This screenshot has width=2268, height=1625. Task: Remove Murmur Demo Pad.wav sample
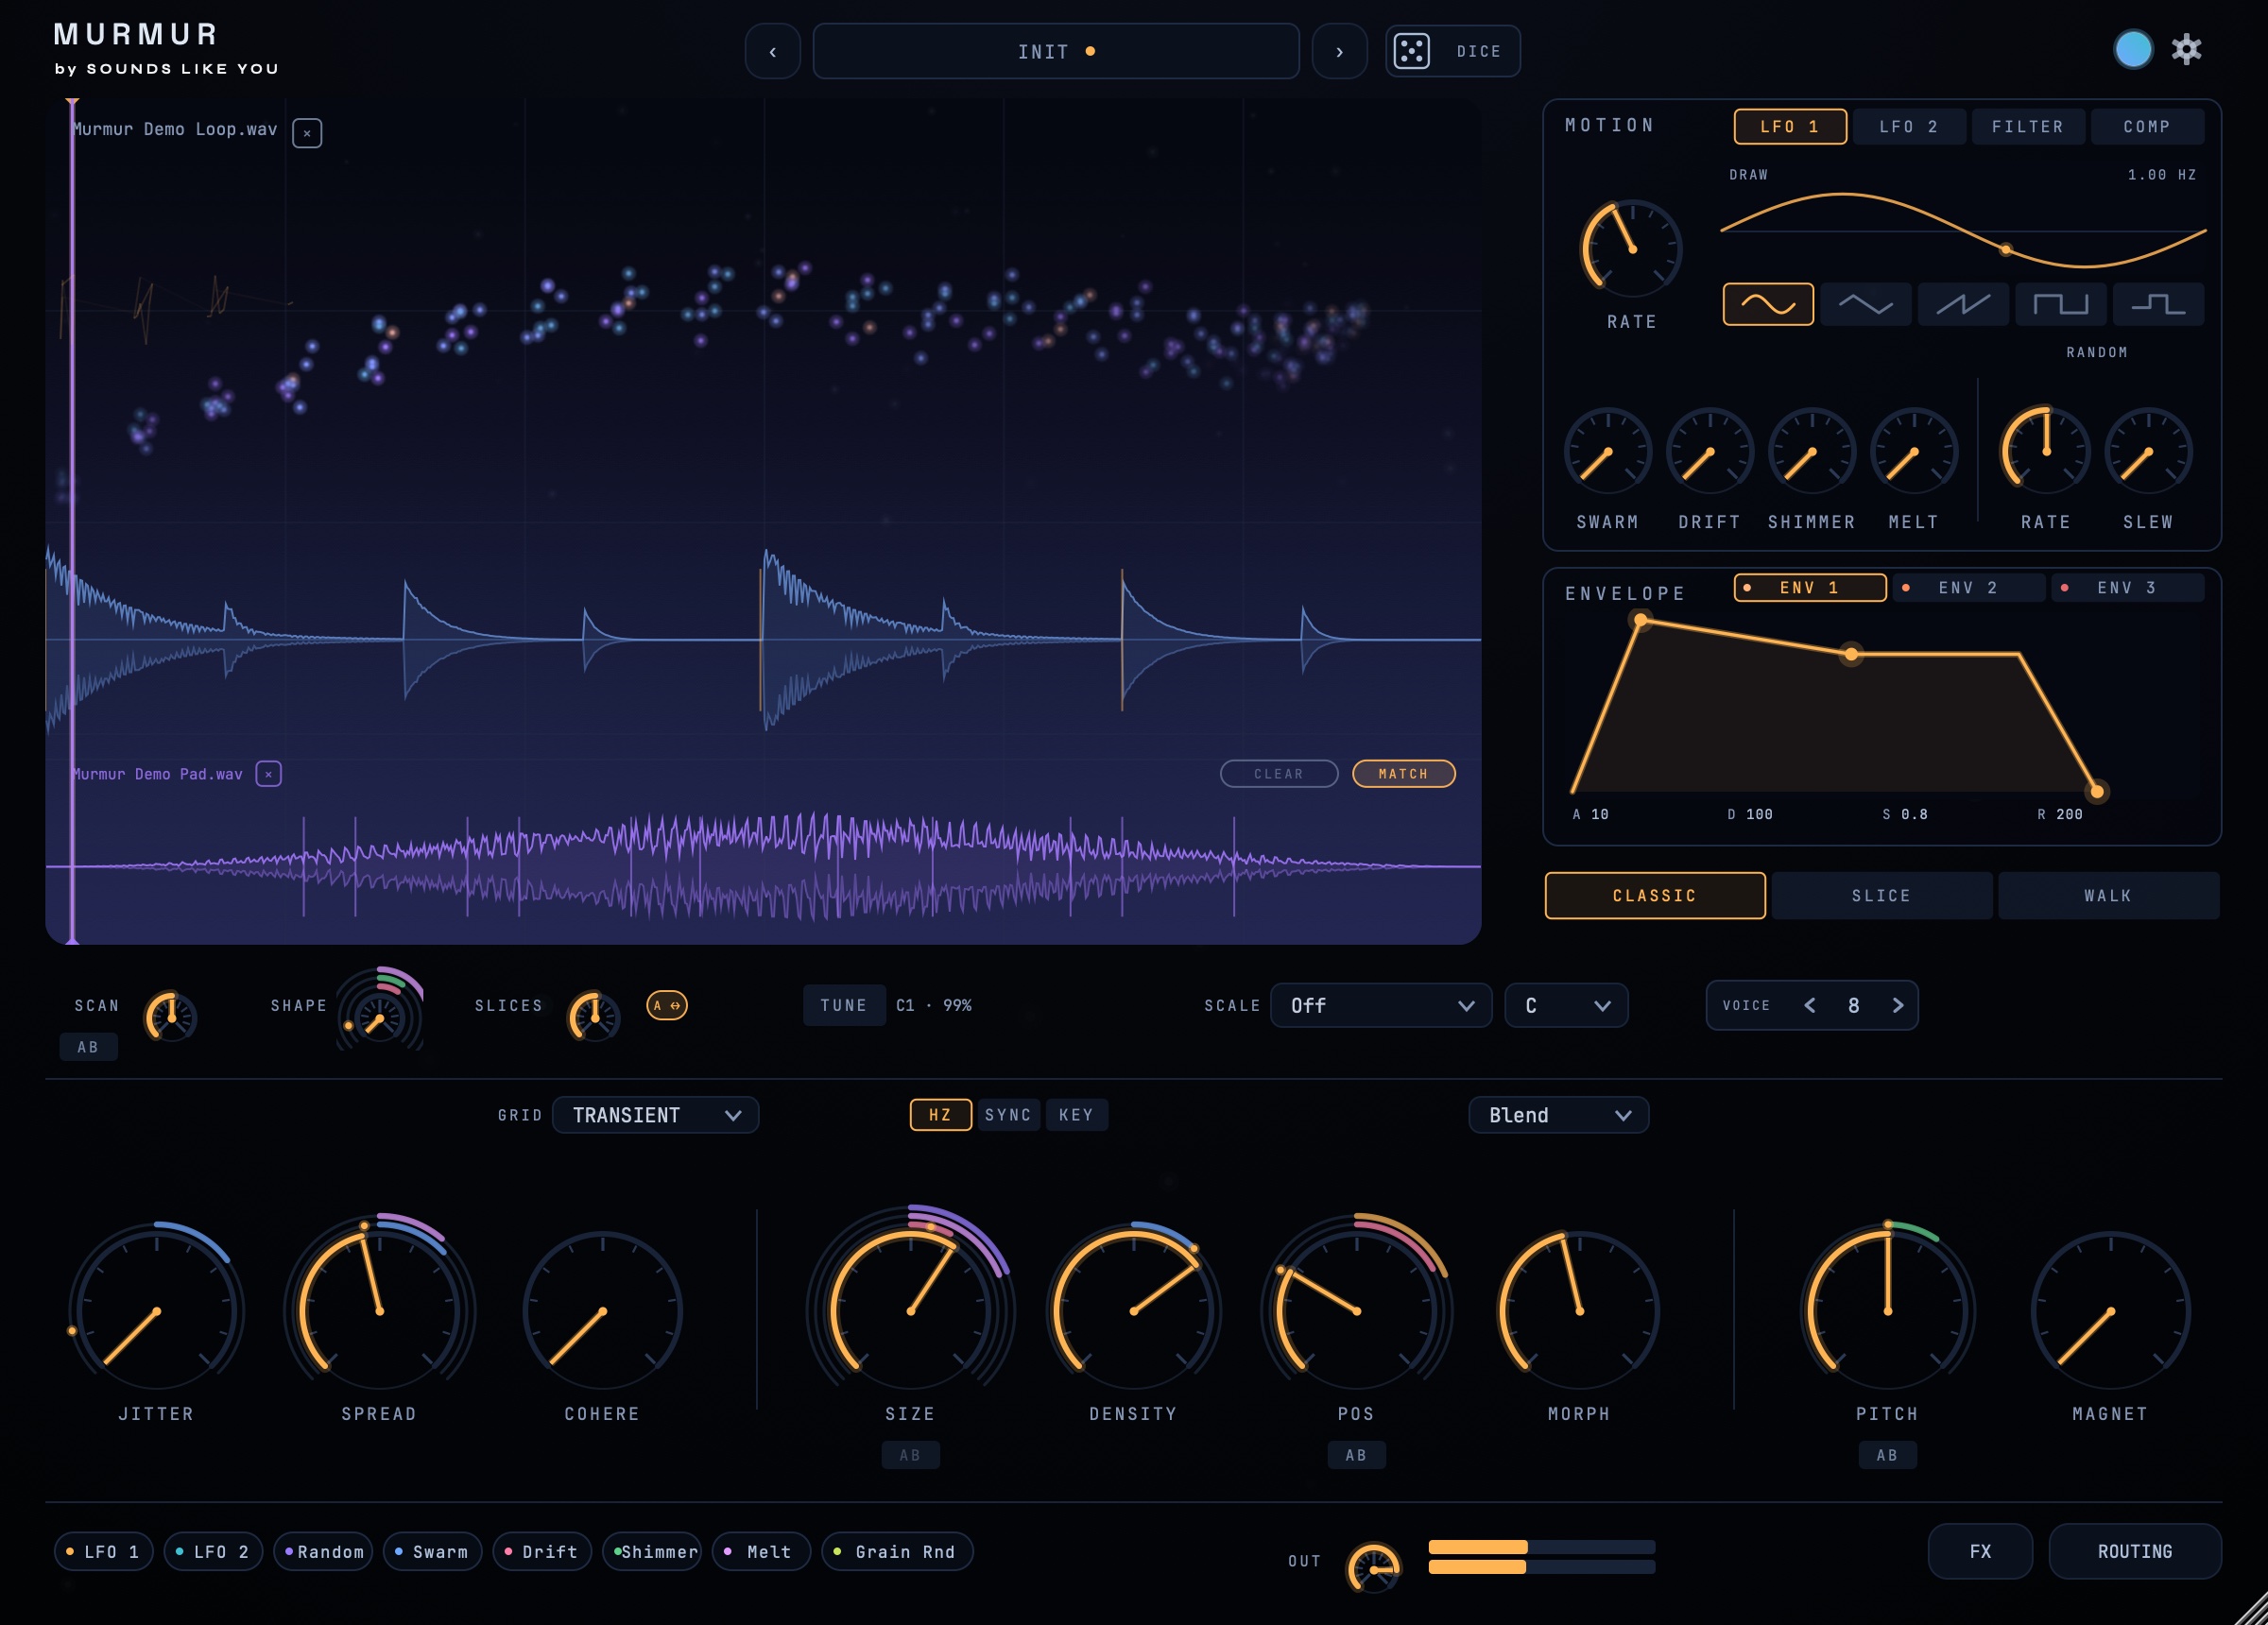[268, 774]
